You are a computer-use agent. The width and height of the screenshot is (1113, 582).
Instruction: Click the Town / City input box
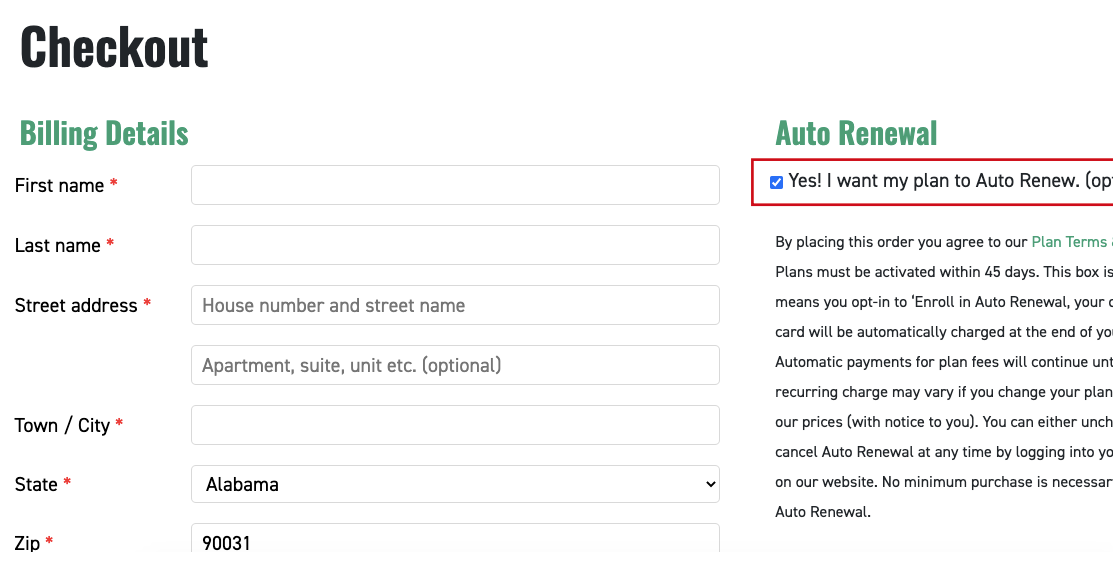point(455,425)
